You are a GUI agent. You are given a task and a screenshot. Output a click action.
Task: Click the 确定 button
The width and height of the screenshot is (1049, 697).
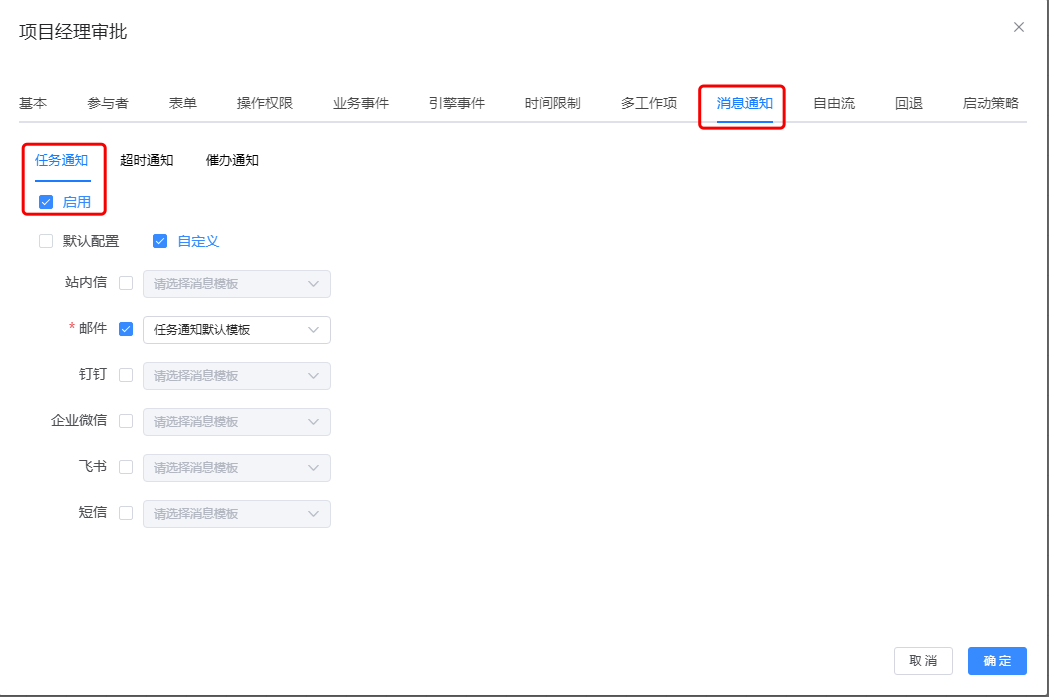(996, 661)
